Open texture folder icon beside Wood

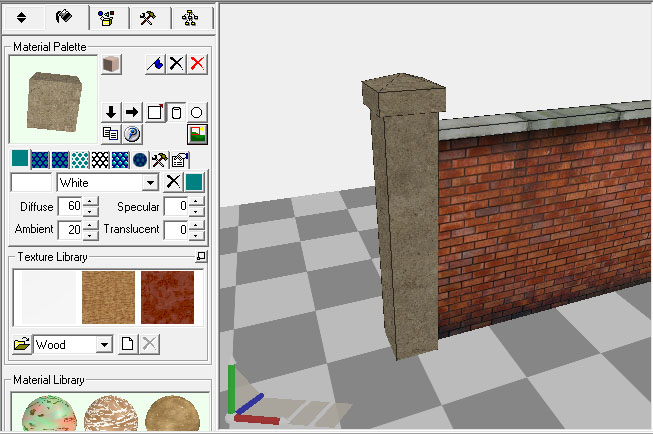pyautogui.click(x=22, y=345)
